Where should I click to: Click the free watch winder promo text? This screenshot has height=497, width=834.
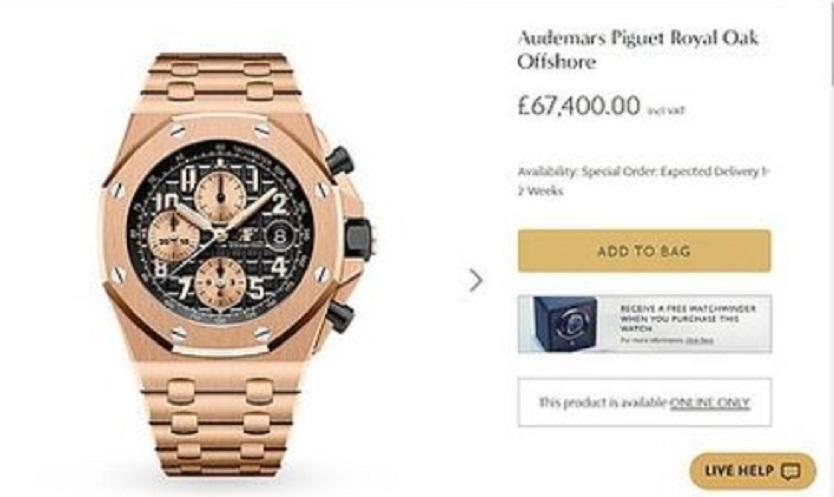tap(688, 318)
